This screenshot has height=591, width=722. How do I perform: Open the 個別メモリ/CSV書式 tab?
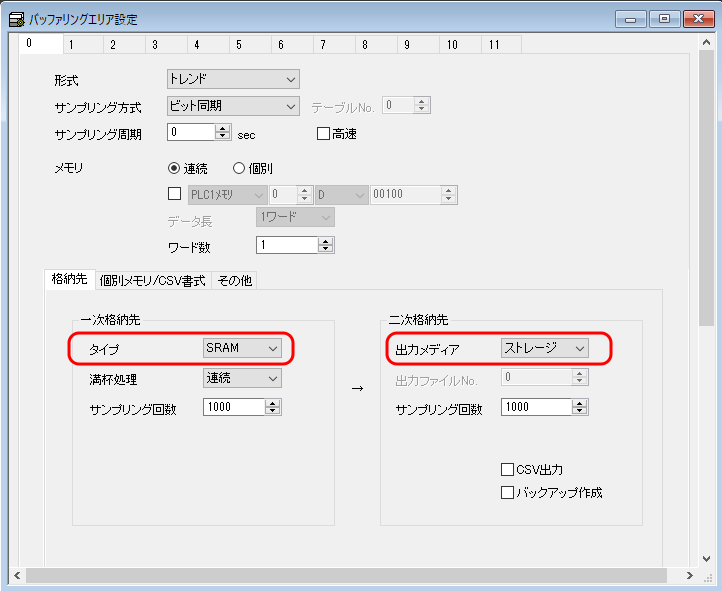[152, 281]
